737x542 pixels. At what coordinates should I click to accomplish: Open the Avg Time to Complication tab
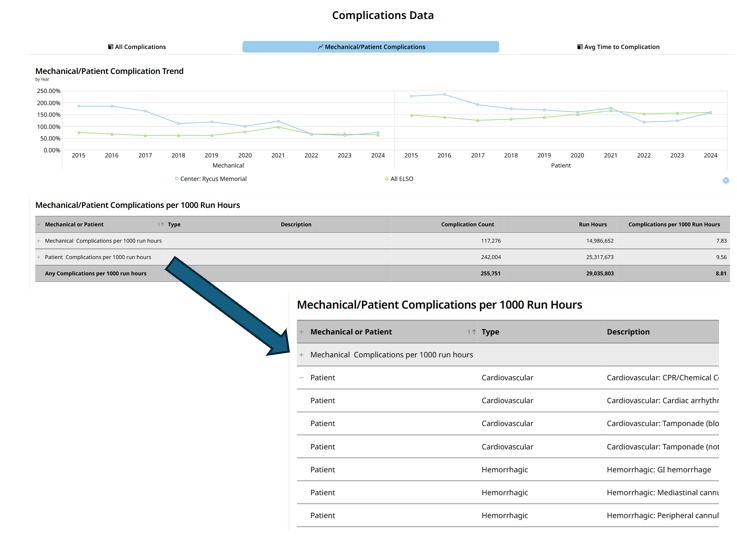(618, 47)
